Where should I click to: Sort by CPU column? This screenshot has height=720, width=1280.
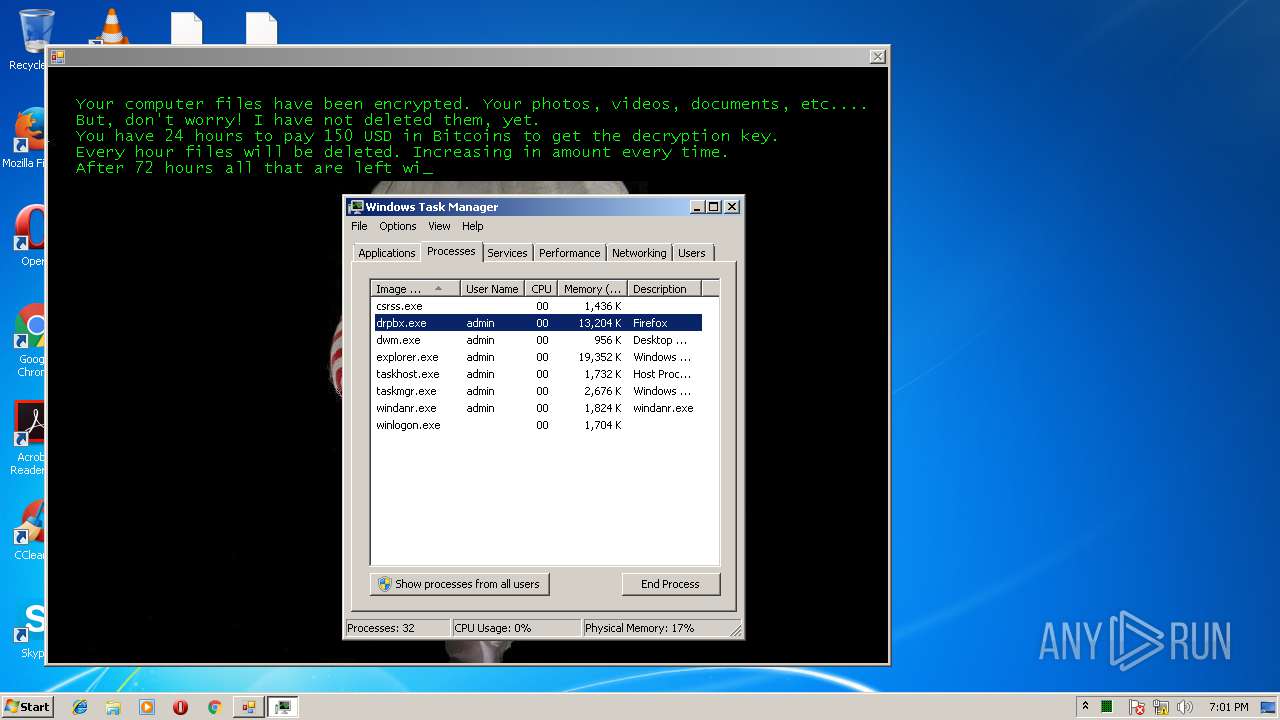541,289
